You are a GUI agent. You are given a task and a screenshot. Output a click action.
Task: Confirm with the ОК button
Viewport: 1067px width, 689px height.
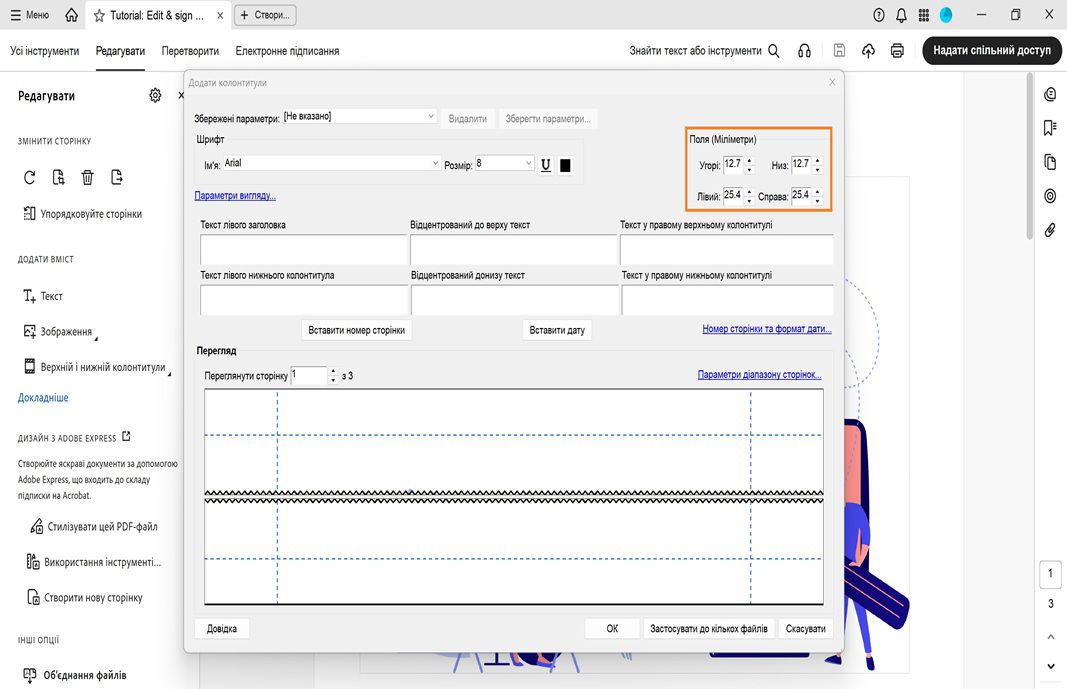[x=612, y=628]
